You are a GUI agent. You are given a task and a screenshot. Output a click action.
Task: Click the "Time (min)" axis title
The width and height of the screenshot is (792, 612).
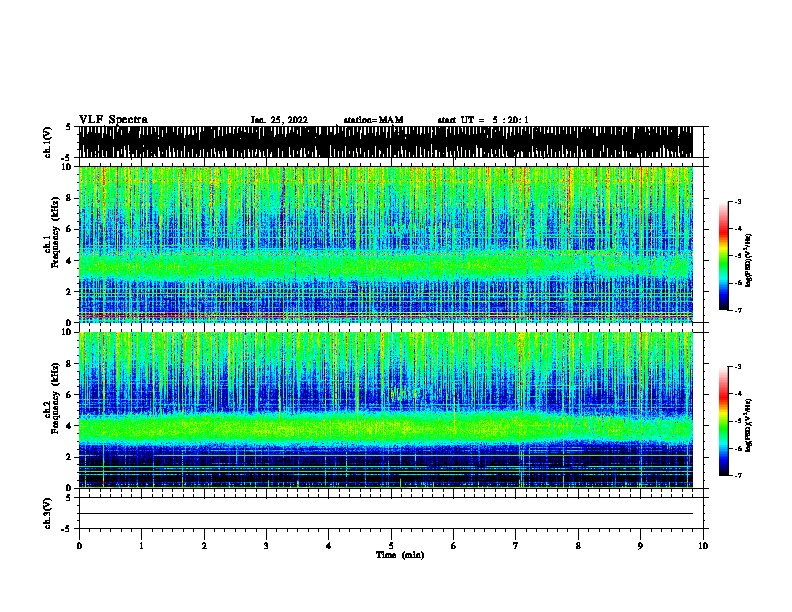(x=400, y=555)
